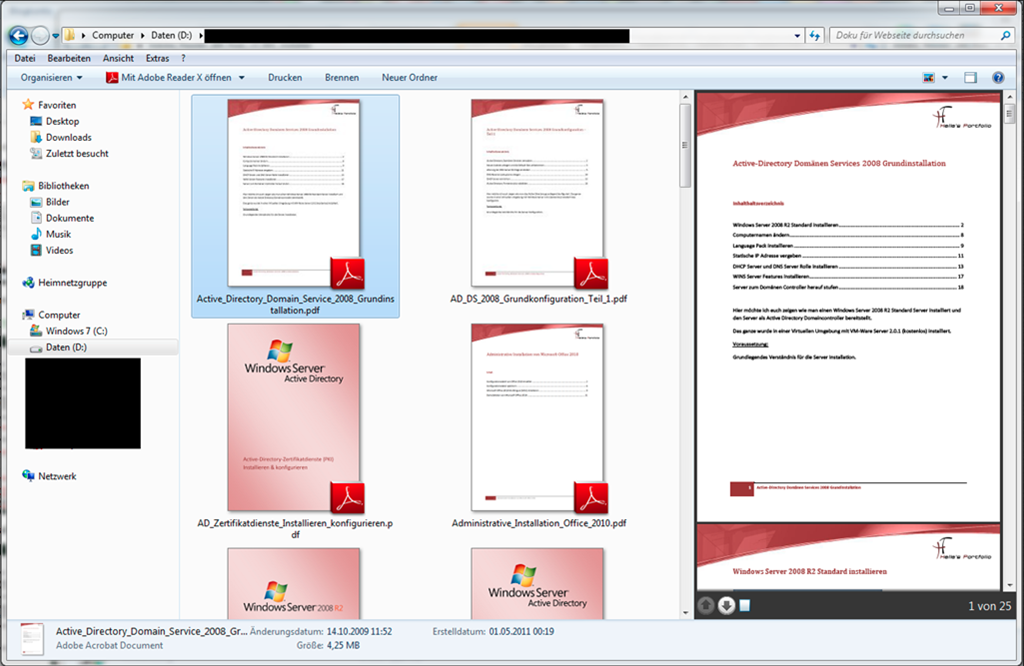This screenshot has width=1024, height=666.
Task: Click the preview pane vertical scrollbar
Action: [x=1009, y=114]
